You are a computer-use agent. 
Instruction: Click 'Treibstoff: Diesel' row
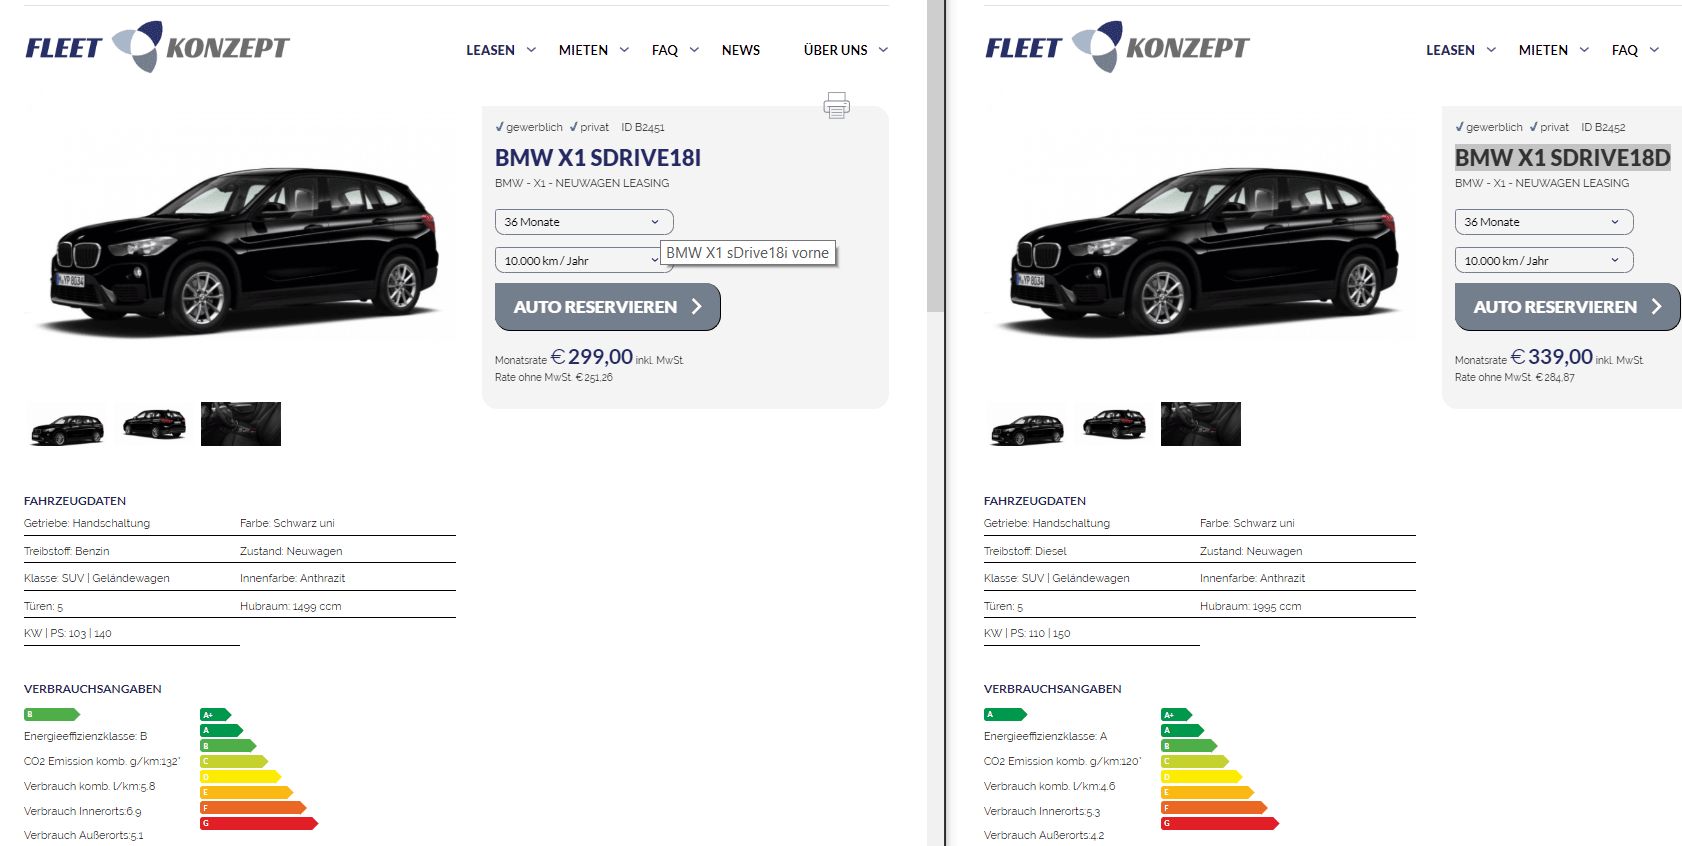tap(1025, 551)
